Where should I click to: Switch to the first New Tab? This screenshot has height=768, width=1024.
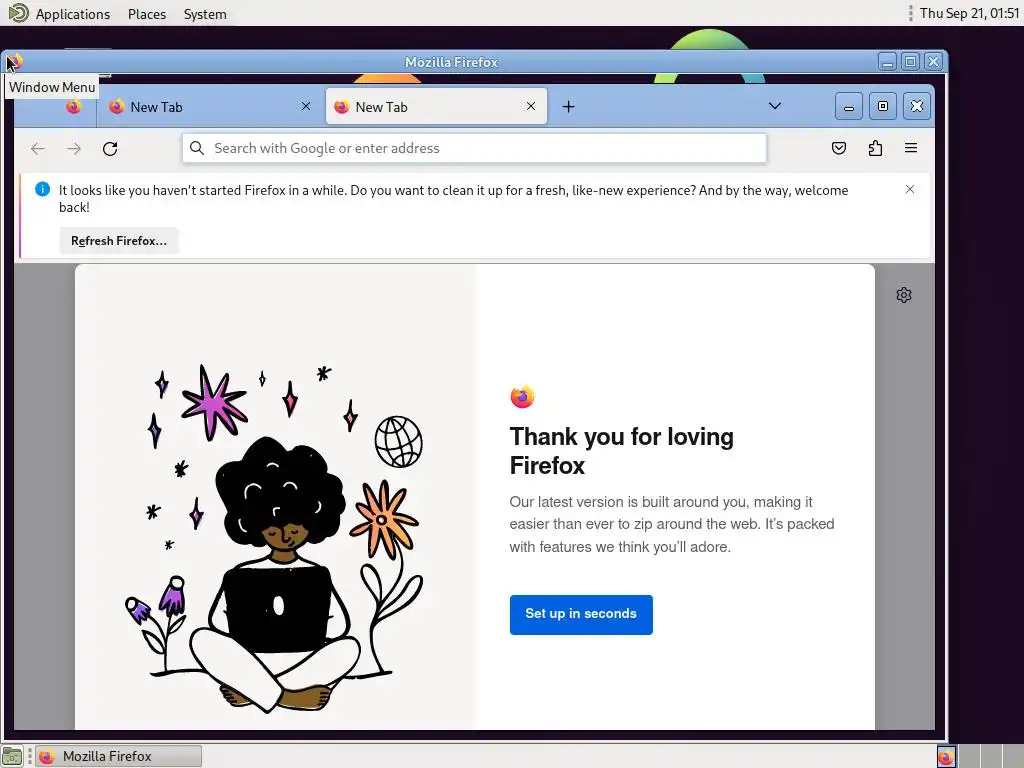(x=210, y=106)
